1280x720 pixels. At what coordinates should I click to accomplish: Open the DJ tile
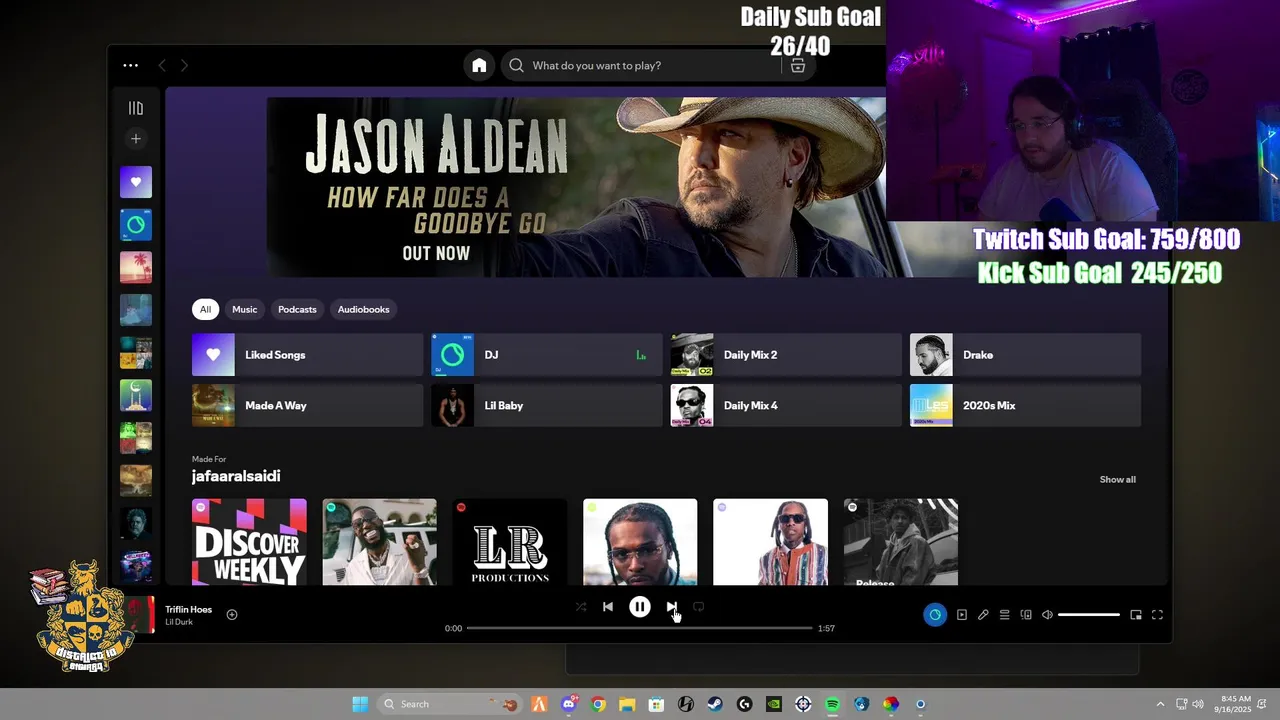546,355
